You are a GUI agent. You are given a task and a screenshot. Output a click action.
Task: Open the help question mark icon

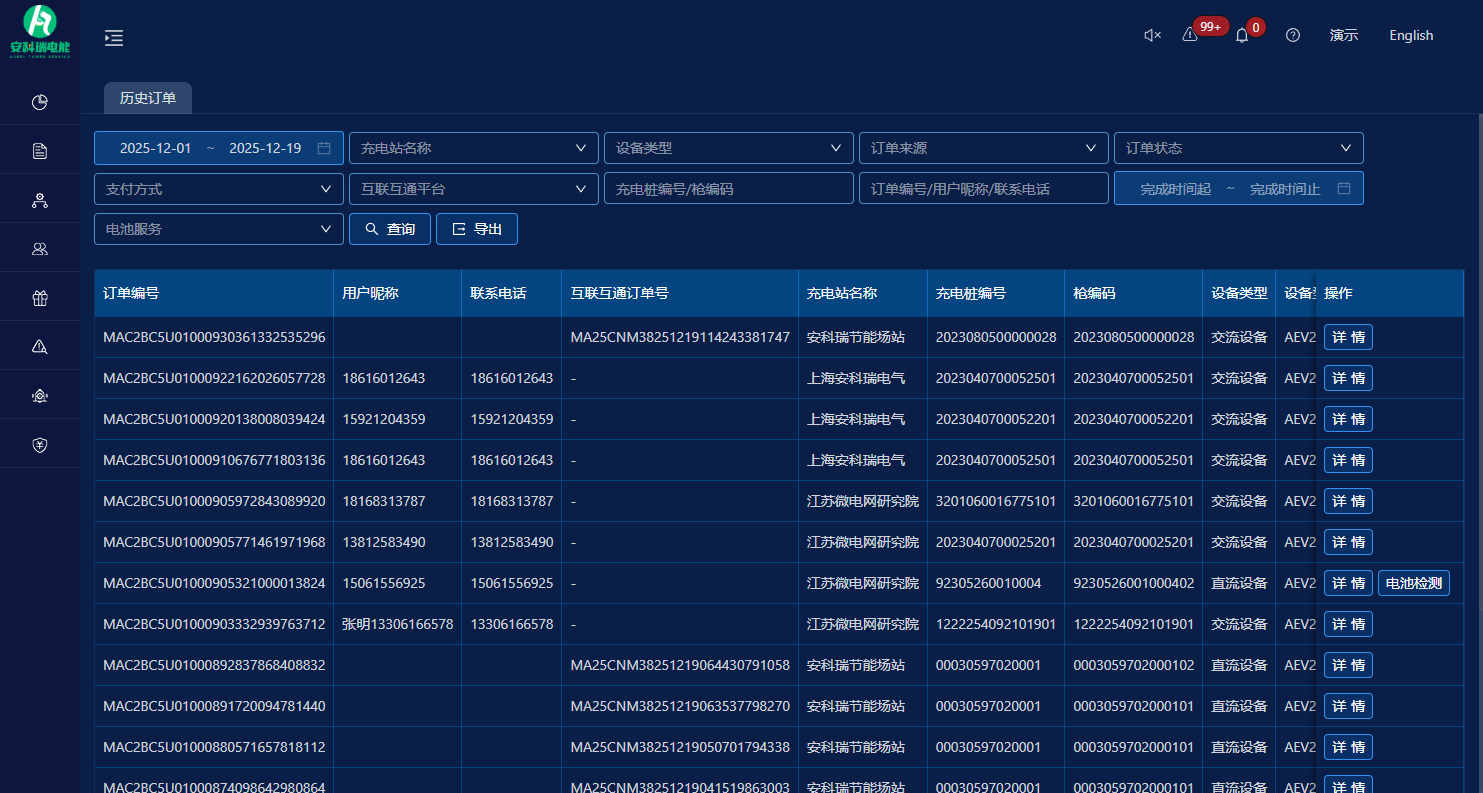(x=1293, y=35)
